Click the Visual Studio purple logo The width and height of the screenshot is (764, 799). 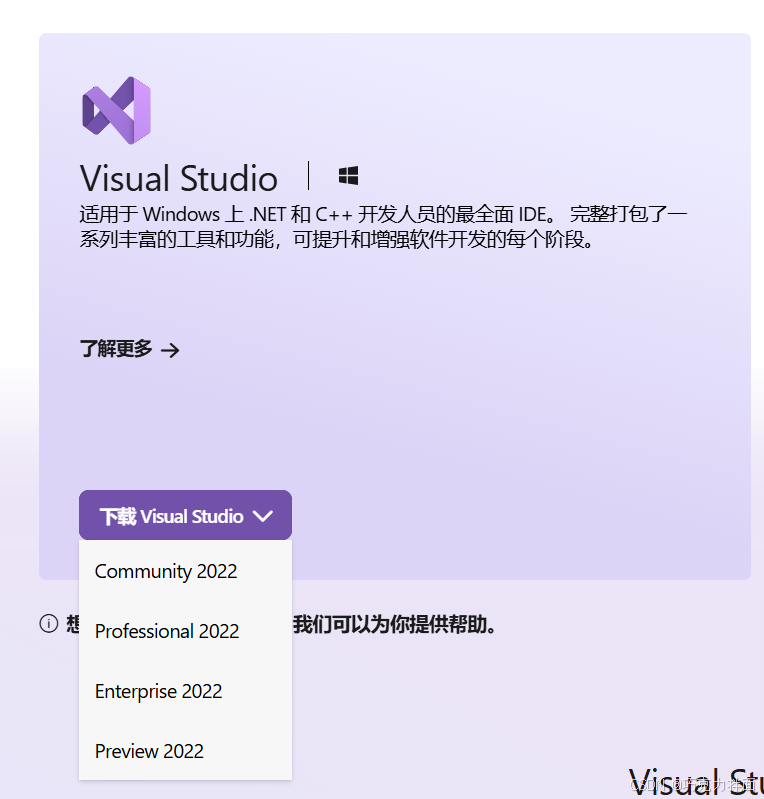(x=117, y=111)
